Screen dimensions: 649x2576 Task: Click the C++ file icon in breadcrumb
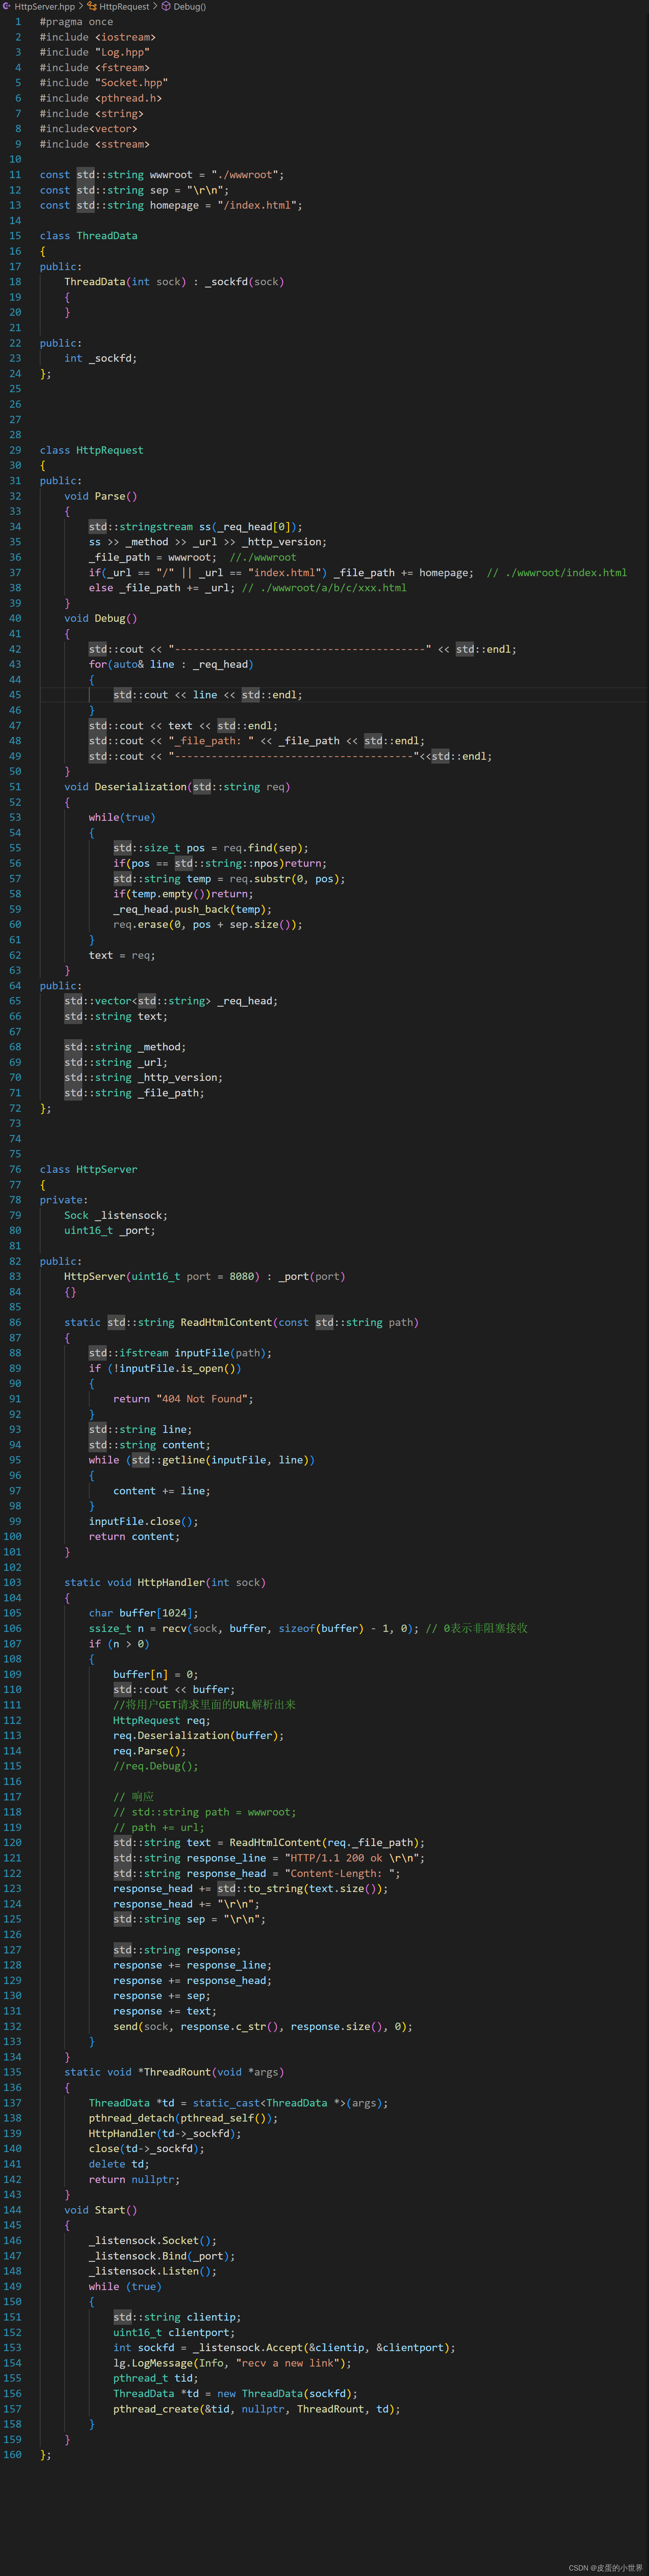[x=7, y=6]
